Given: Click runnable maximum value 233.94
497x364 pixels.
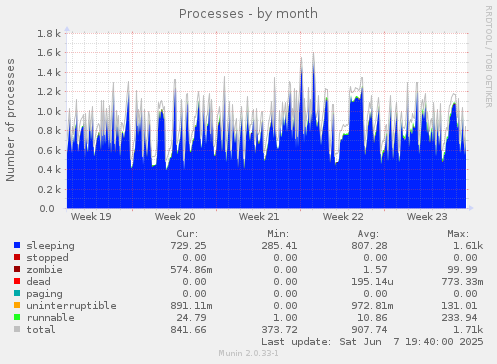Looking at the screenshot, I should coord(459,318).
